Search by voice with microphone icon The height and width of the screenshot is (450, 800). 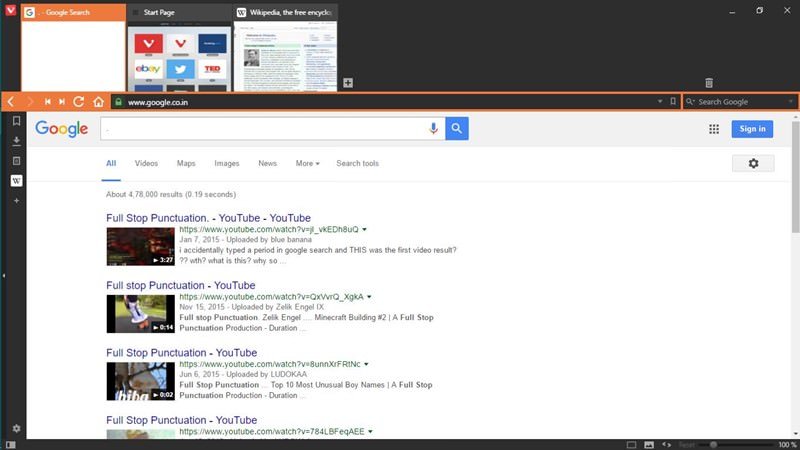[x=433, y=129]
